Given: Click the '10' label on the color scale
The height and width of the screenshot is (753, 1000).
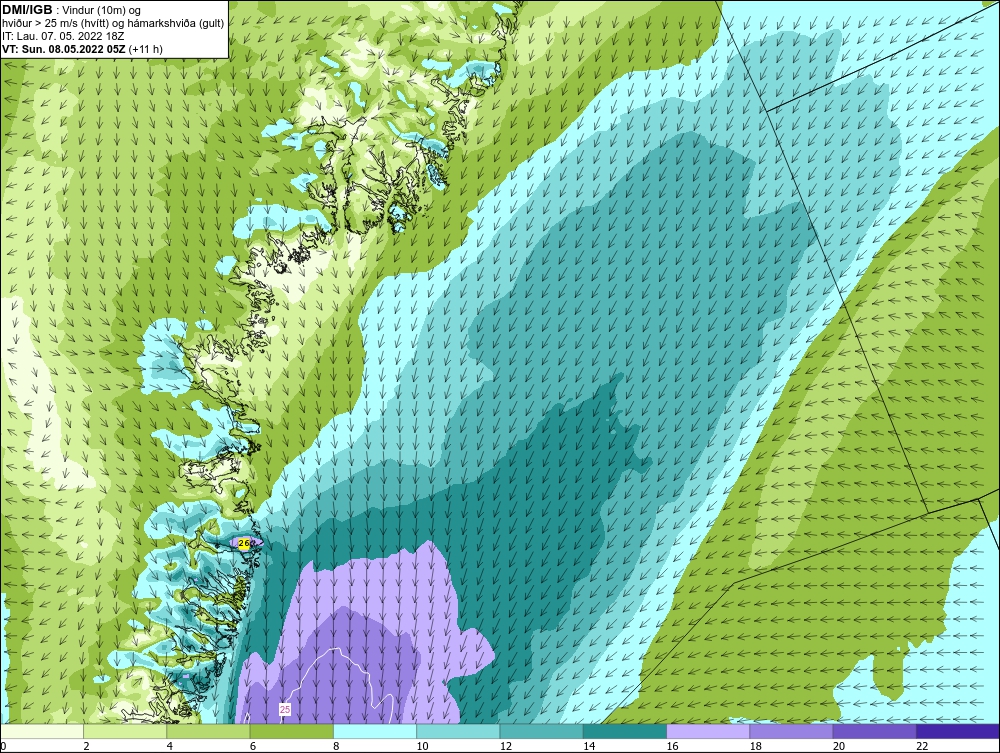Looking at the screenshot, I should [x=422, y=747].
